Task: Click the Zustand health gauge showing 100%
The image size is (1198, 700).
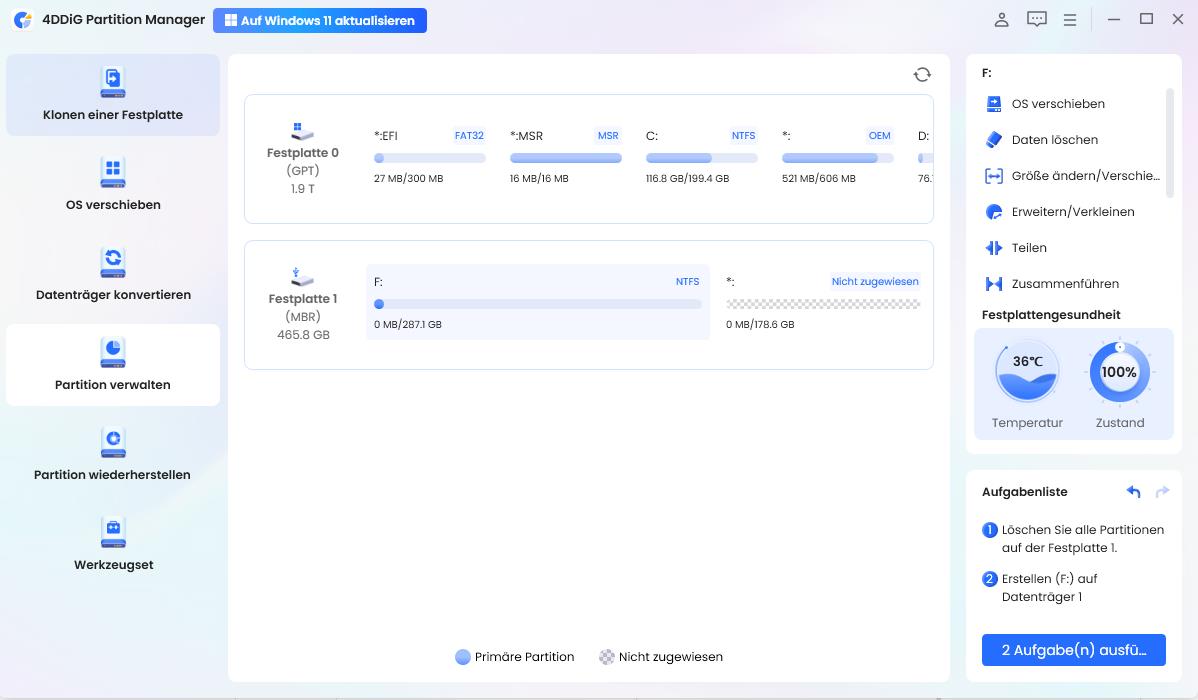Action: click(1119, 371)
